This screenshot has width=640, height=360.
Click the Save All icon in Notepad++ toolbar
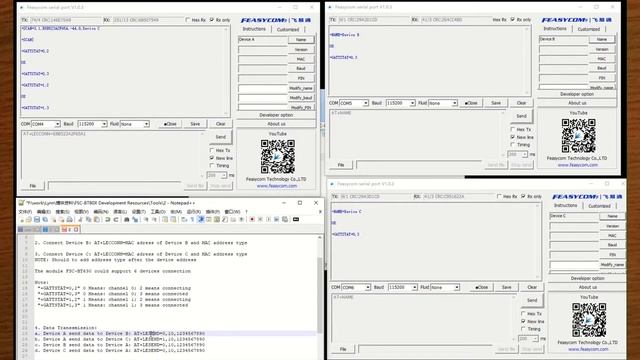pos(45,220)
